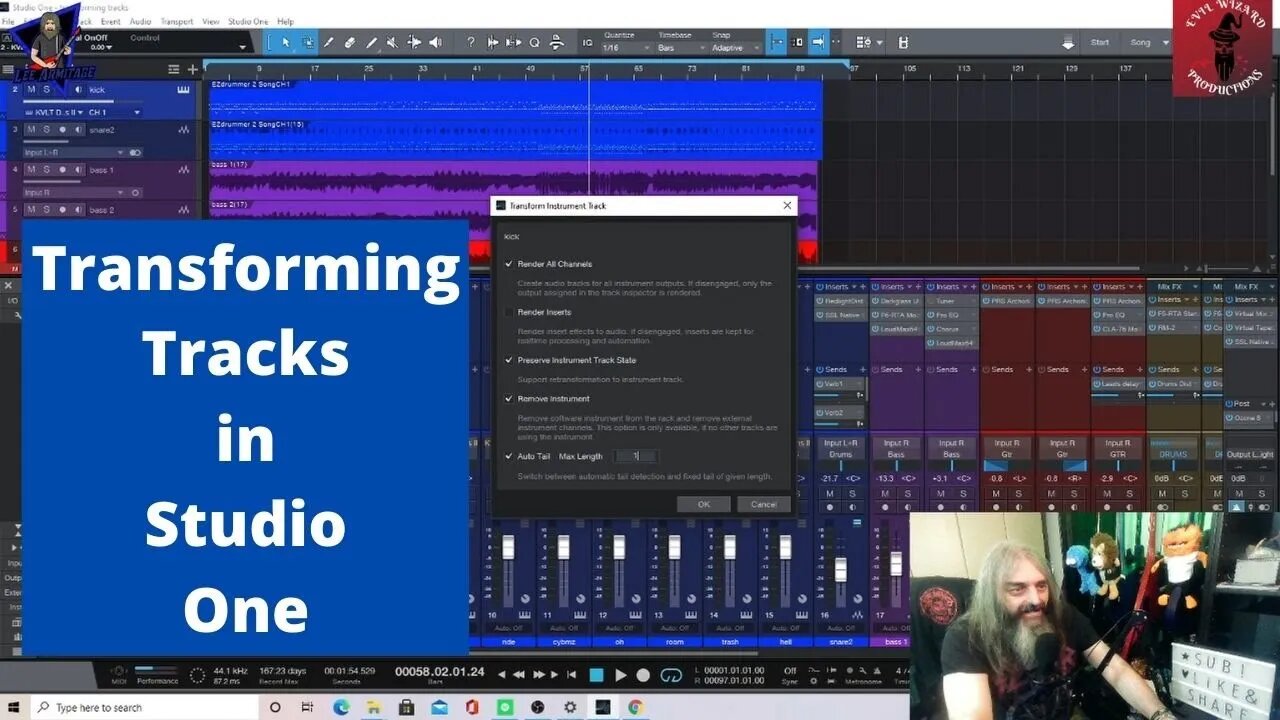This screenshot has height=720, width=1280.
Task: Toggle monitor on snare2 track
Action: click(x=78, y=129)
